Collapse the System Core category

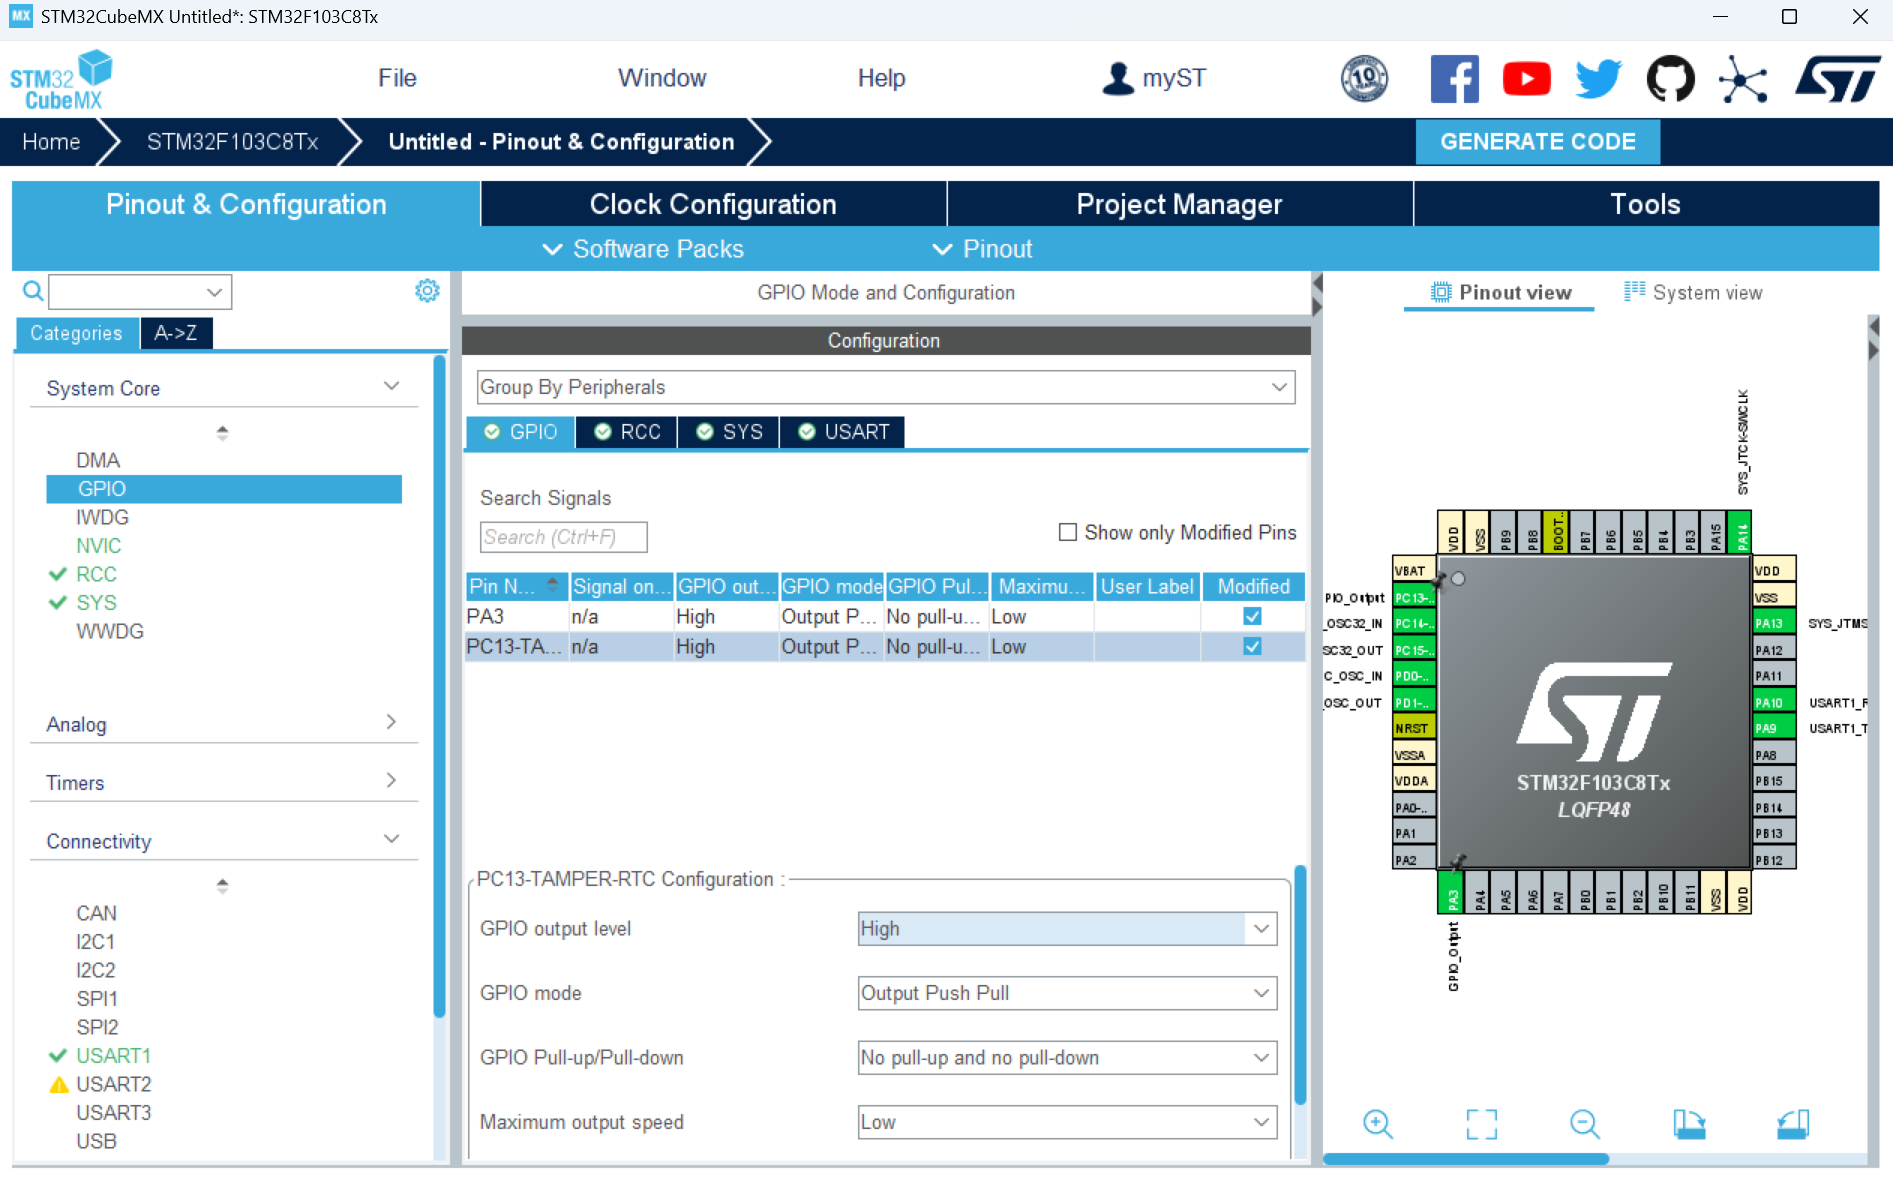392,386
